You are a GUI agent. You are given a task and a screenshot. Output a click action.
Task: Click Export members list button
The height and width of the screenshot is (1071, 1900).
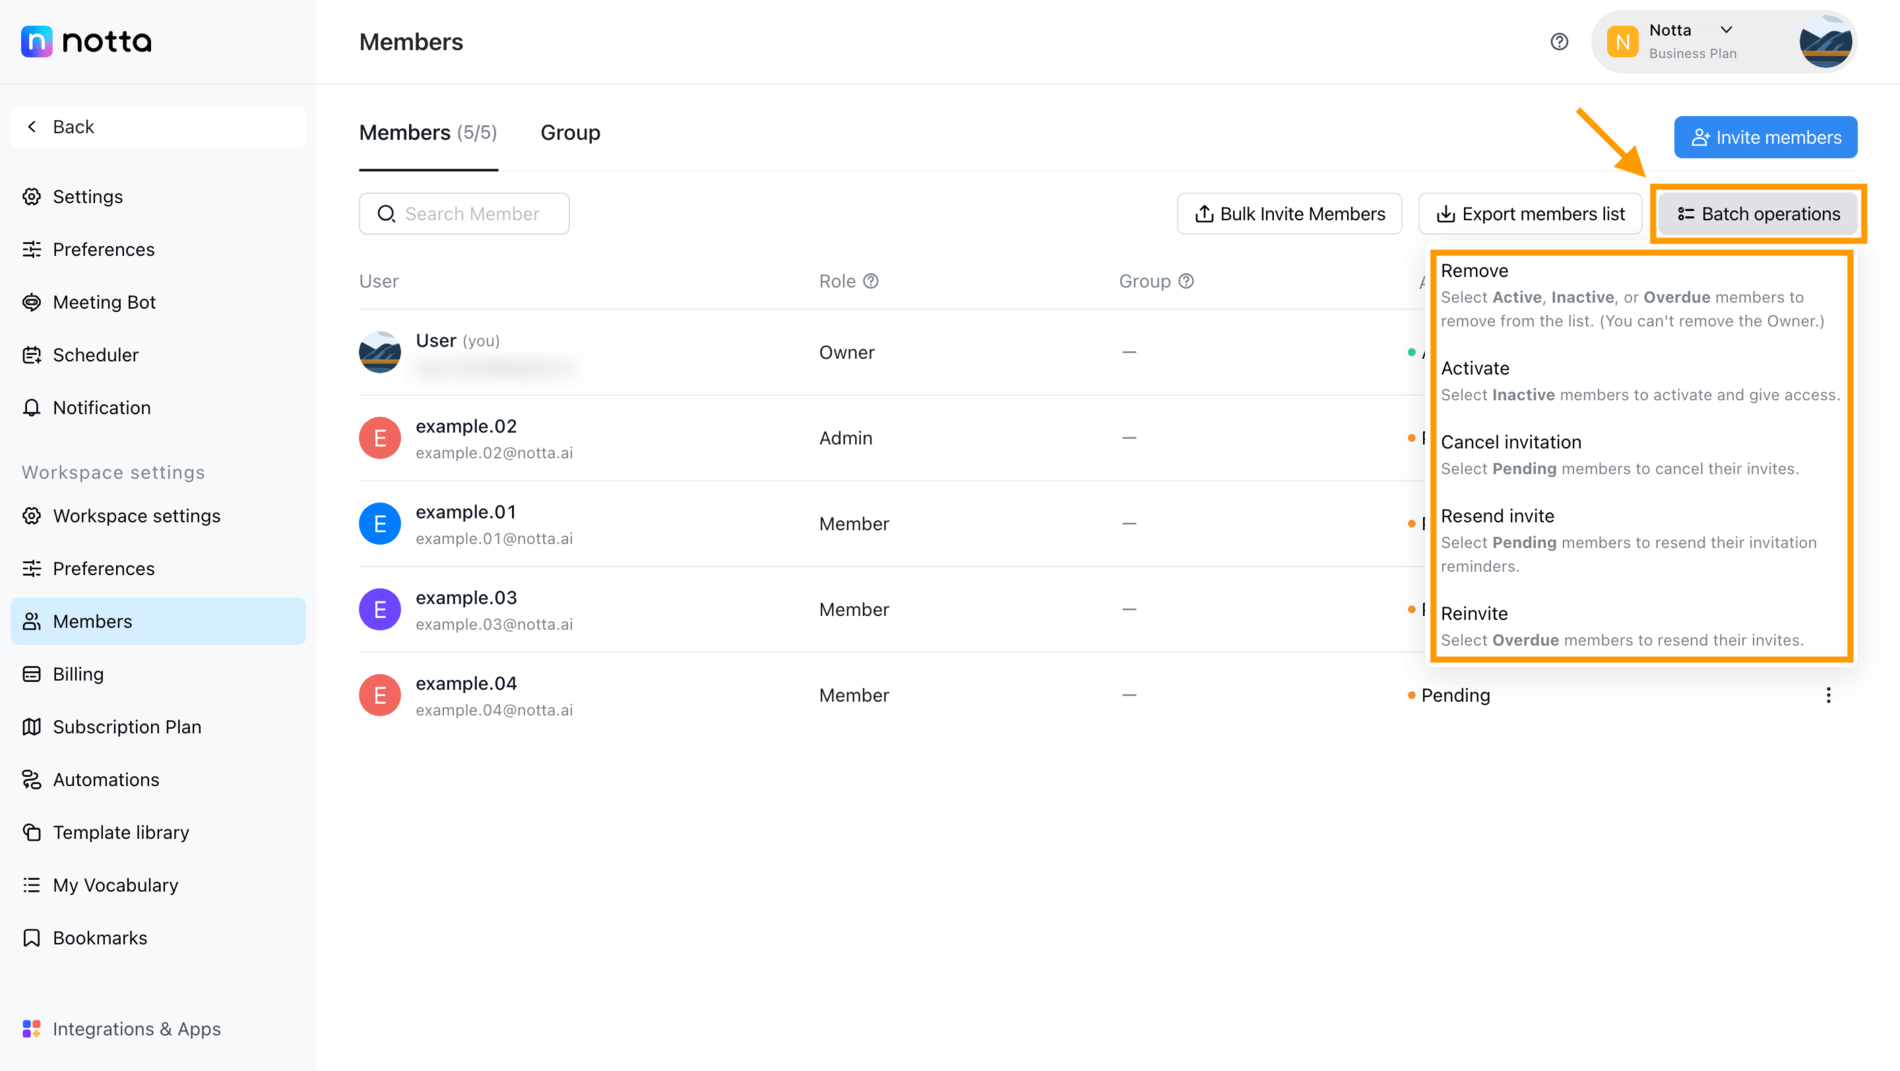click(x=1530, y=214)
